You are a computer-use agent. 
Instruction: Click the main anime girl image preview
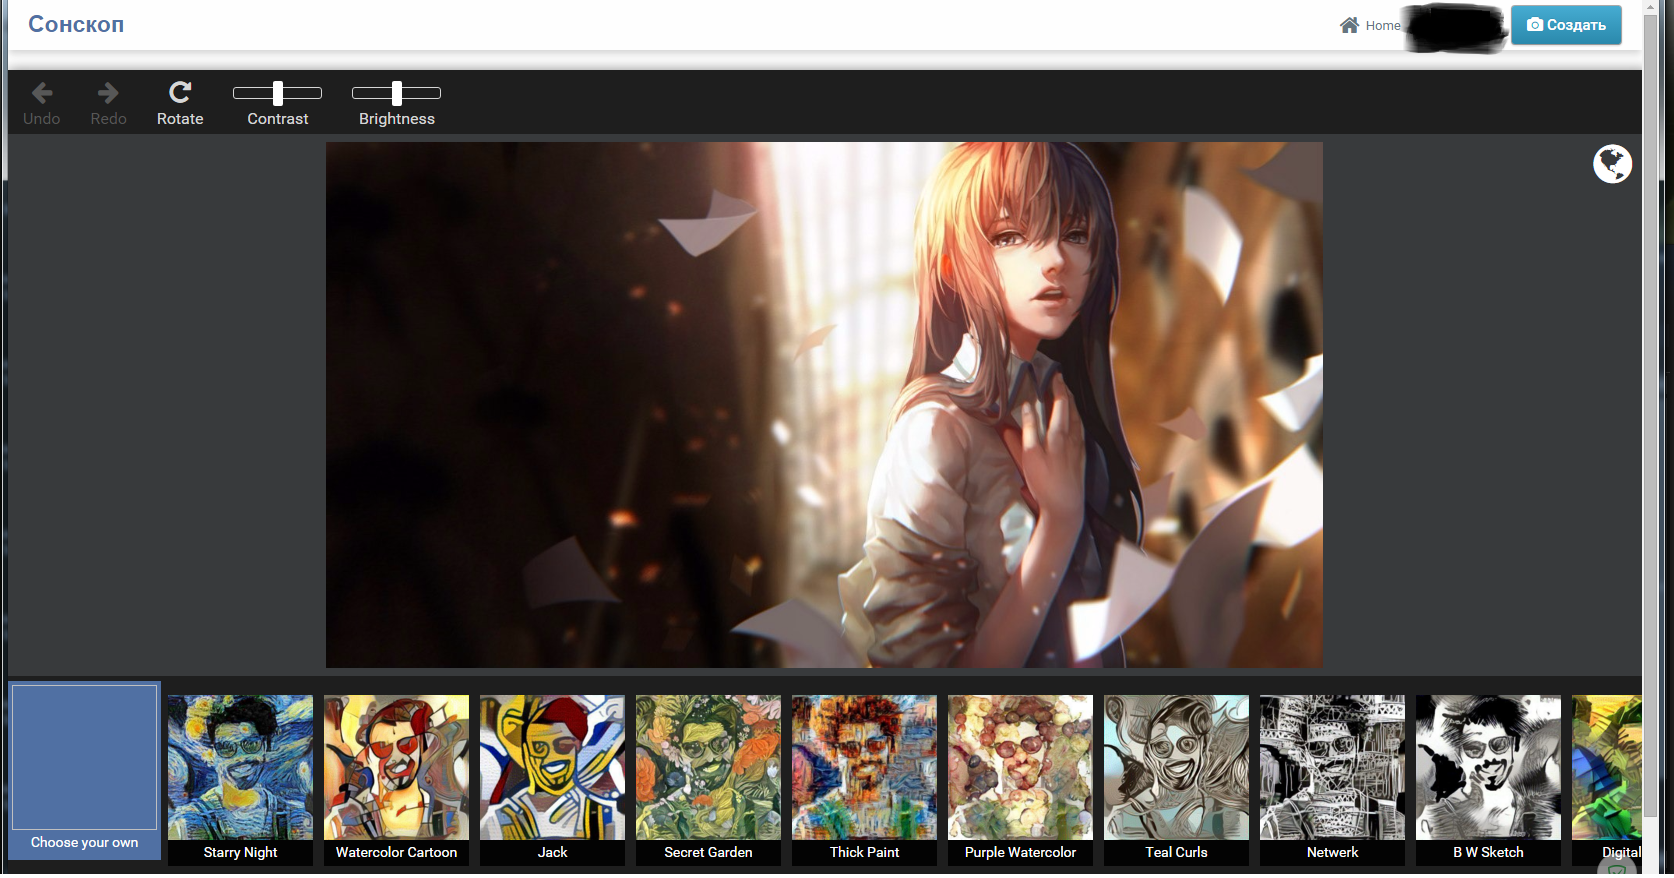coord(824,405)
